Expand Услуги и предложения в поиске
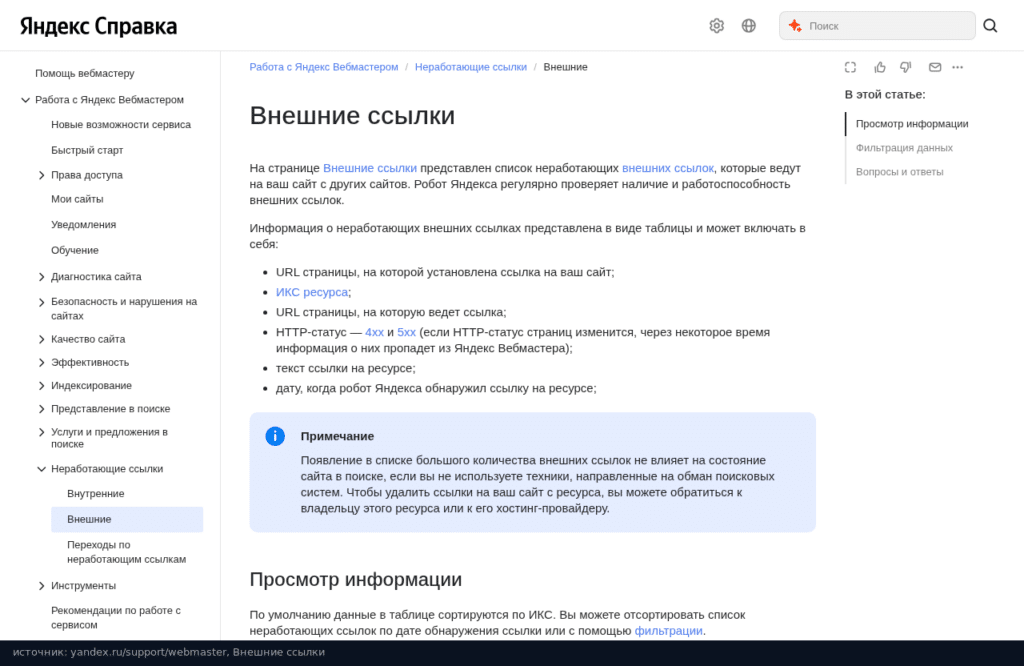This screenshot has width=1024, height=666. [x=42, y=432]
